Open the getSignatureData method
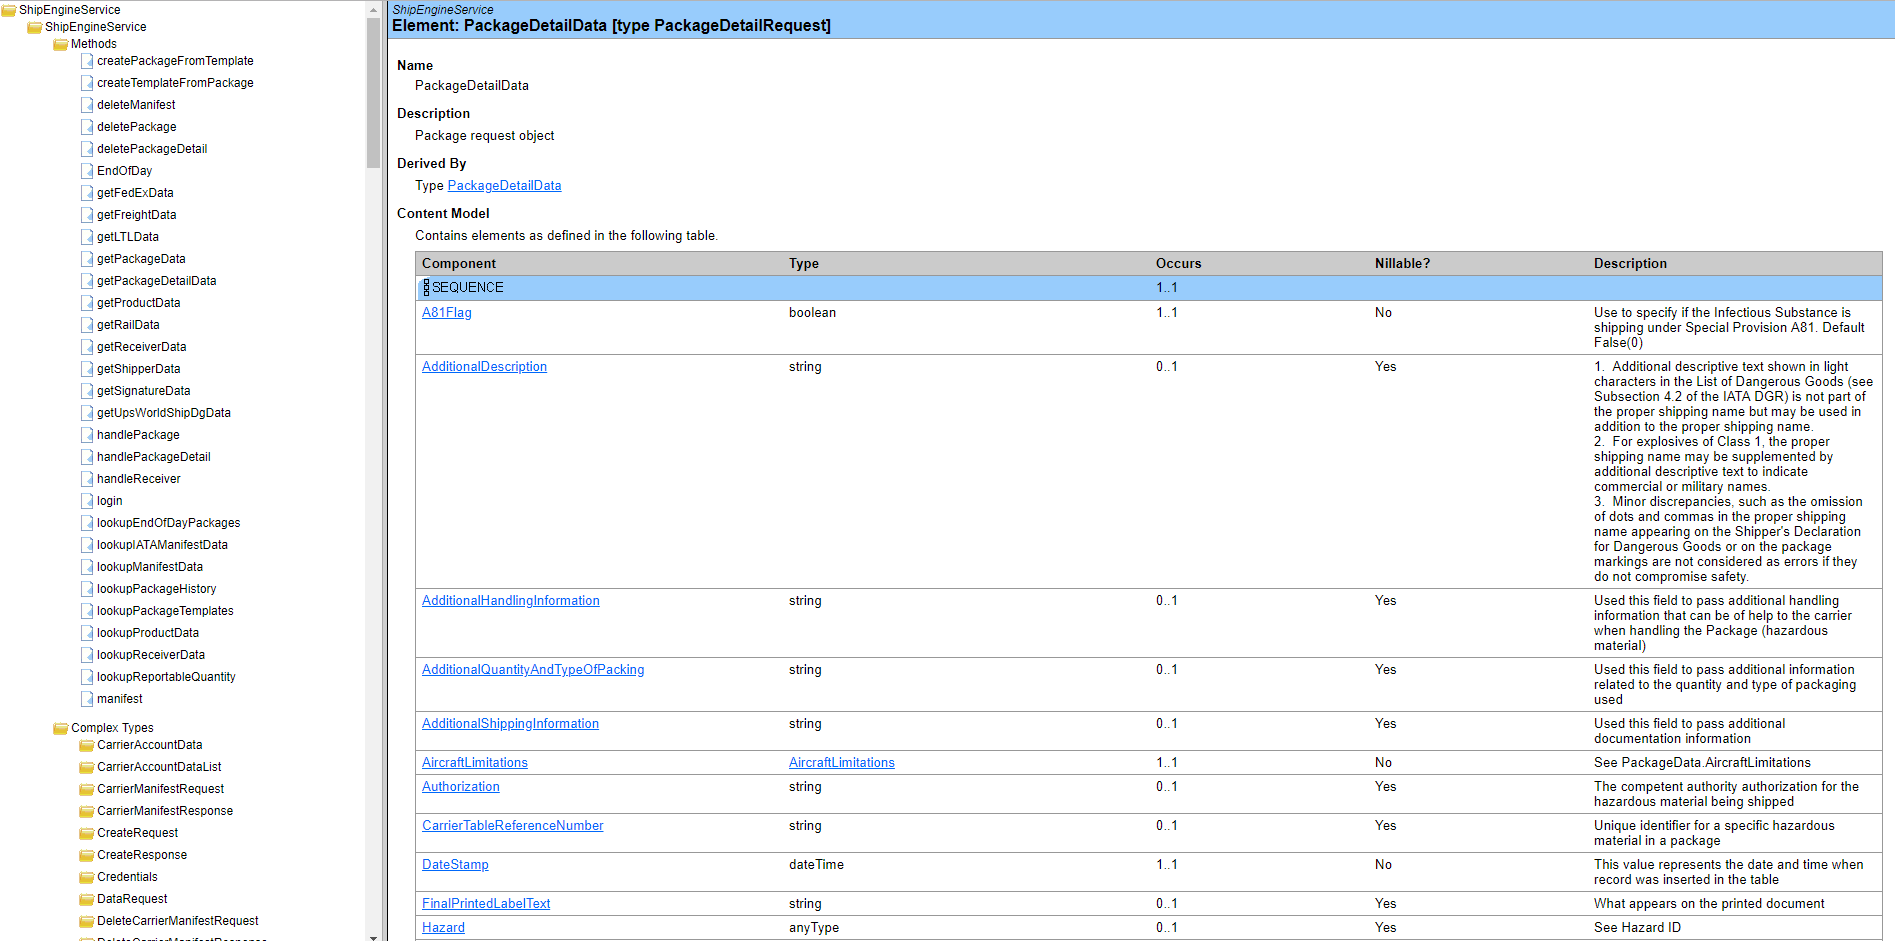Screen dimensions: 1895x941 (143, 391)
